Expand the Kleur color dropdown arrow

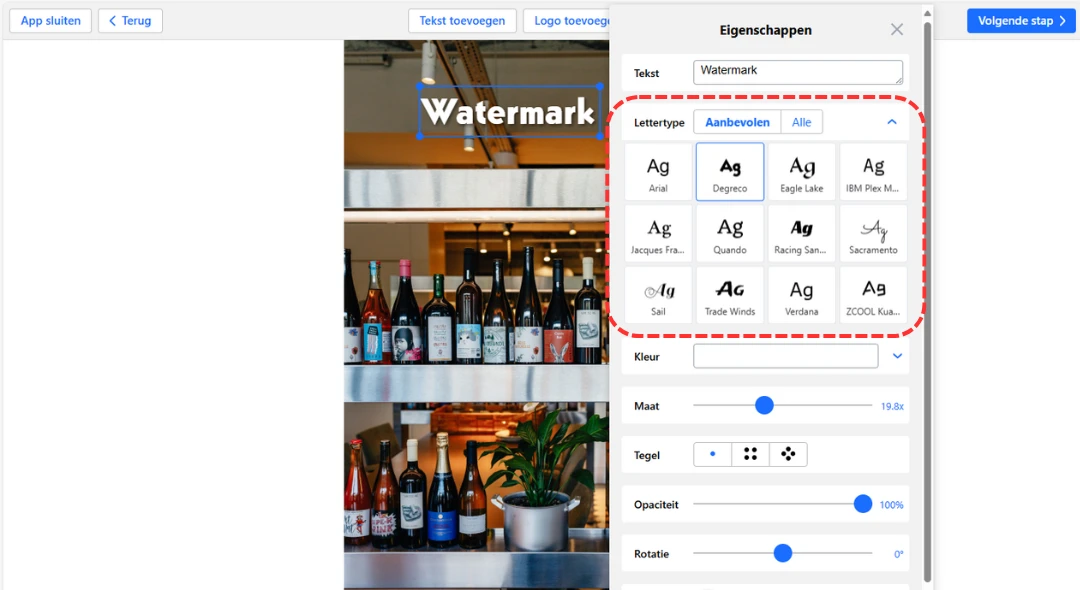pyautogui.click(x=897, y=356)
